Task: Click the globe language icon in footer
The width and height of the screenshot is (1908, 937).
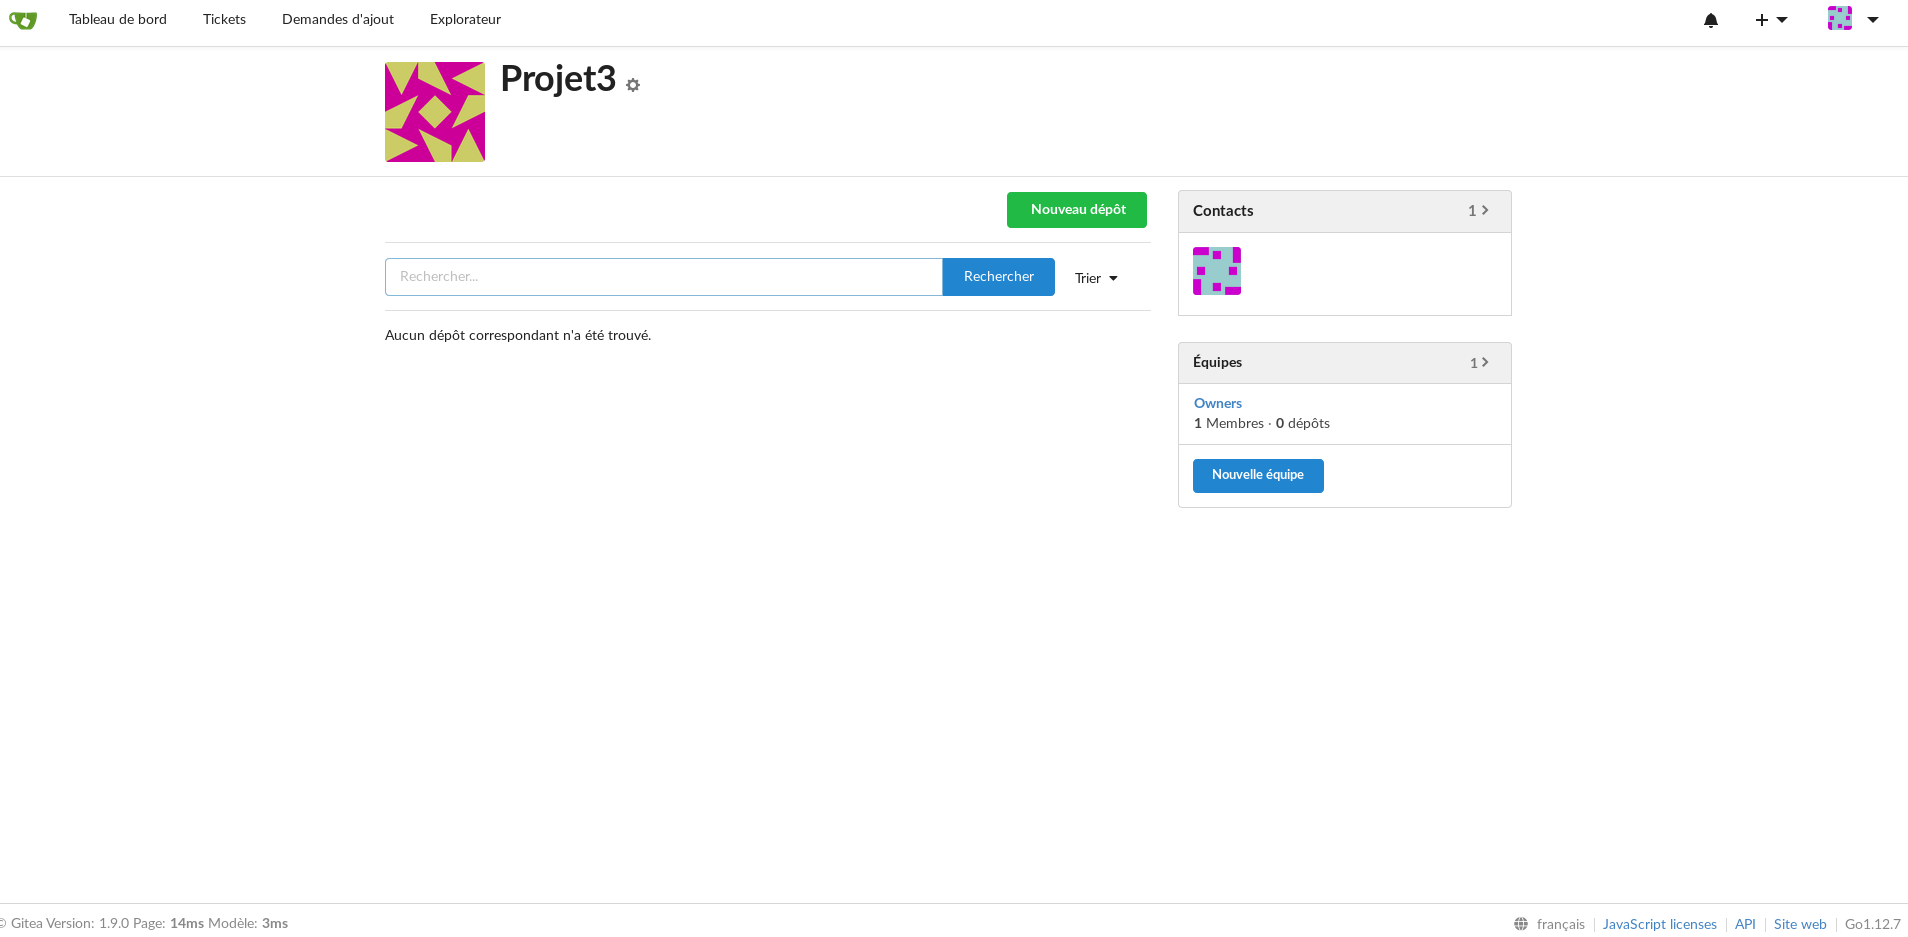Action: point(1521,924)
